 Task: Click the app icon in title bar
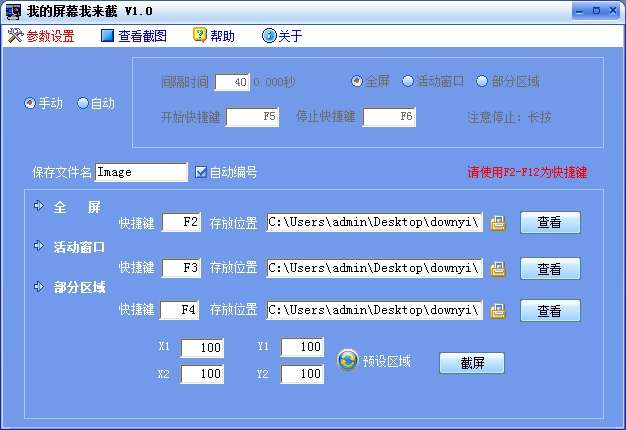click(14, 12)
